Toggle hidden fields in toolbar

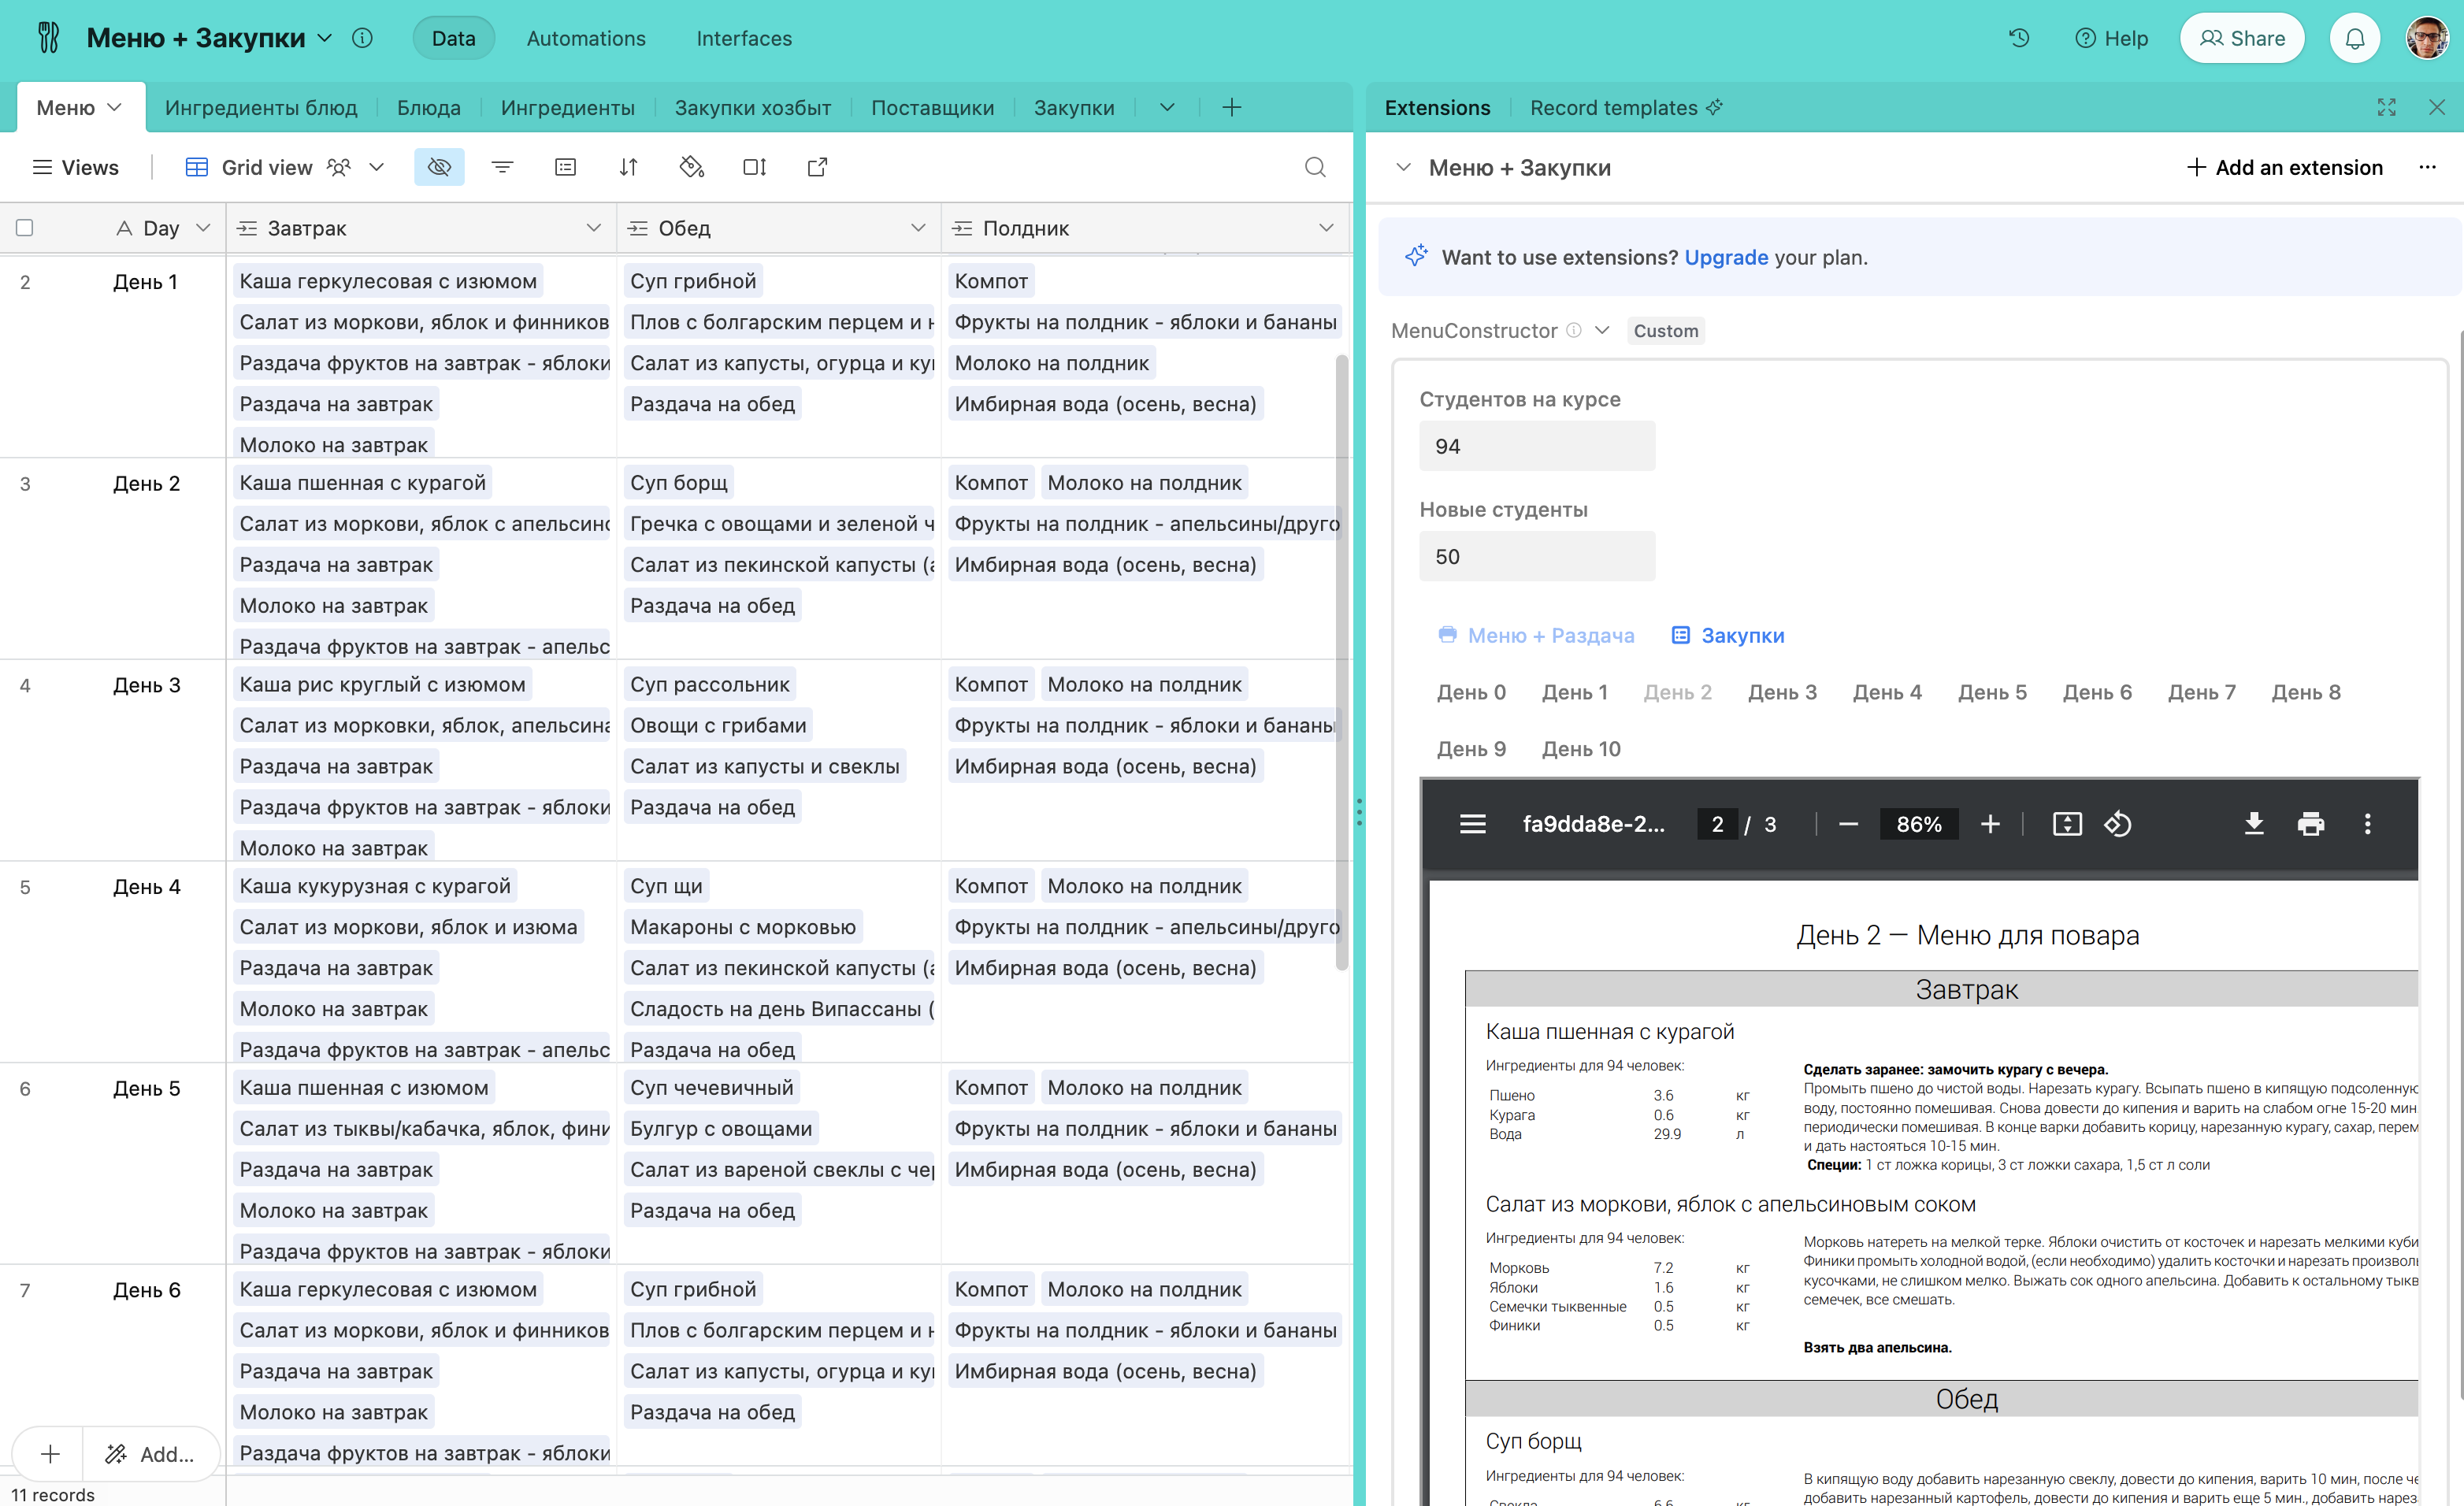[x=439, y=167]
